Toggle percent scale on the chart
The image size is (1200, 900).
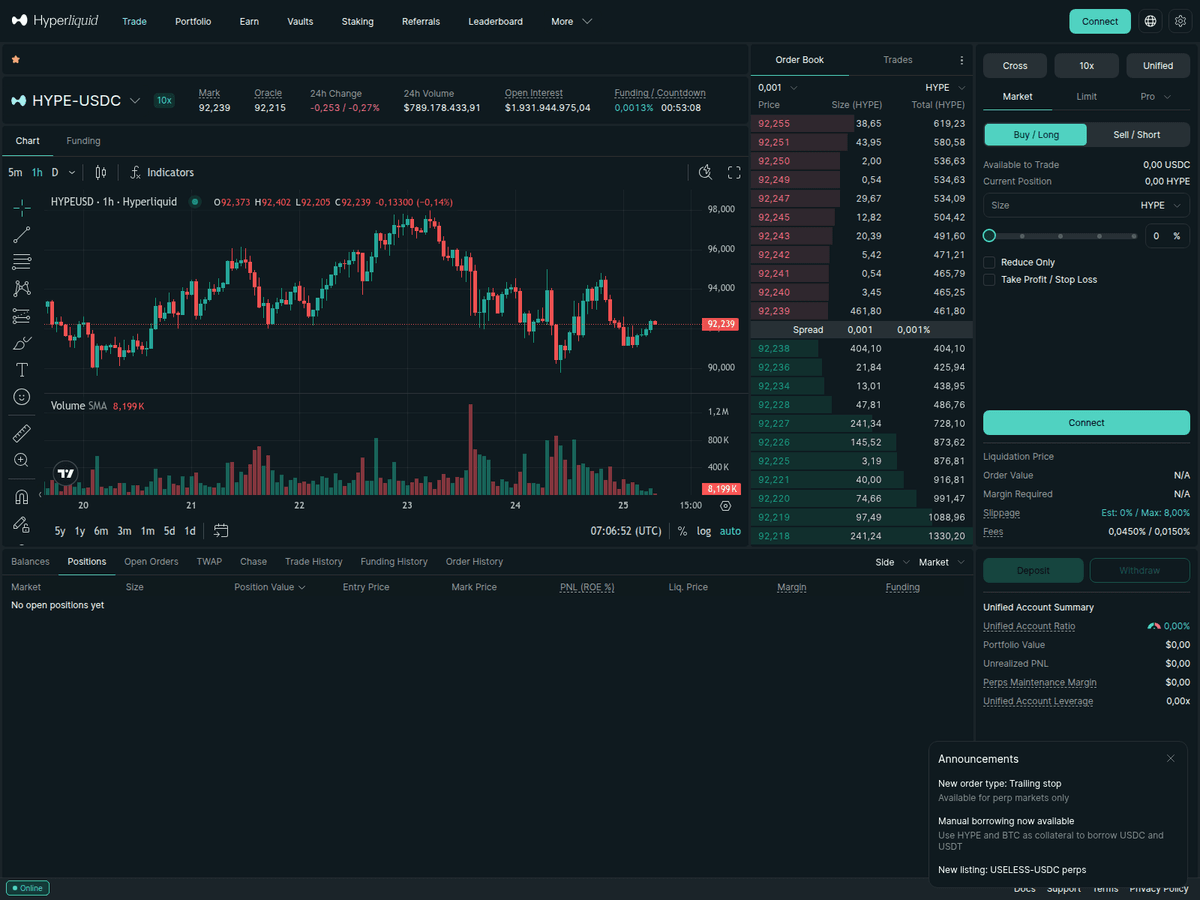click(682, 531)
